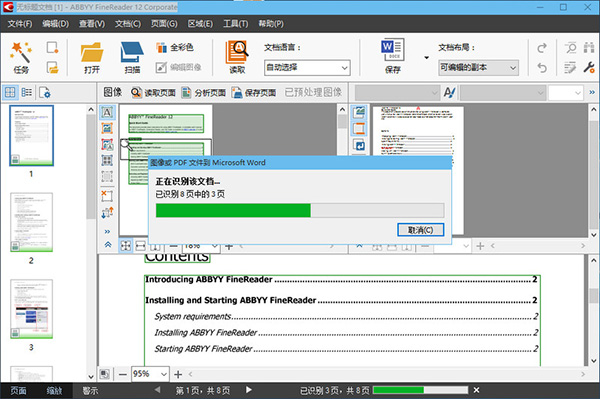
Task: Expand text toolbar overflow chevron
Action: click(592, 92)
